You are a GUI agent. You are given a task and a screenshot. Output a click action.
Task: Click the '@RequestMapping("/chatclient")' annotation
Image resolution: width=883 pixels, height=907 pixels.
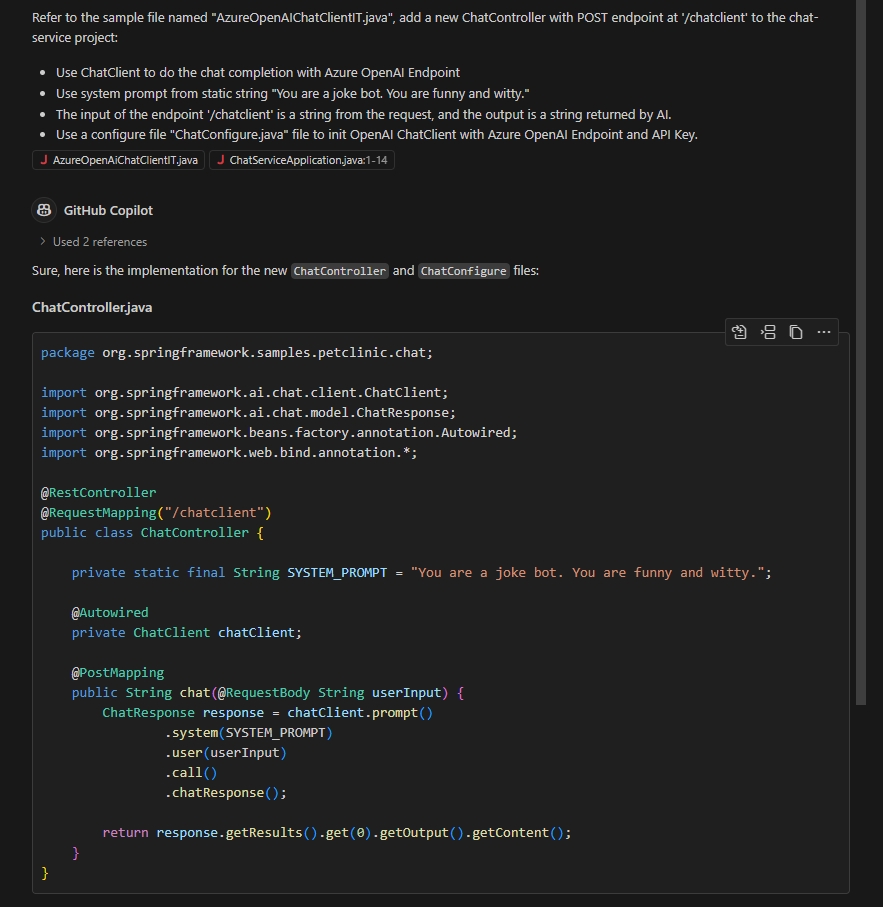tap(156, 513)
